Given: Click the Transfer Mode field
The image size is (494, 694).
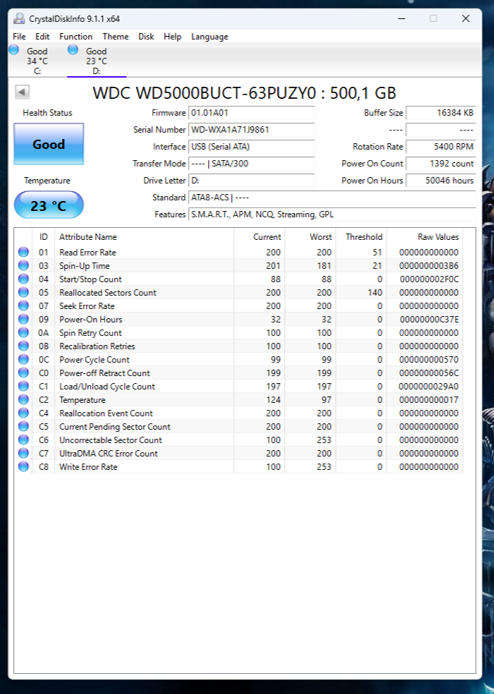Looking at the screenshot, I should coord(251,163).
